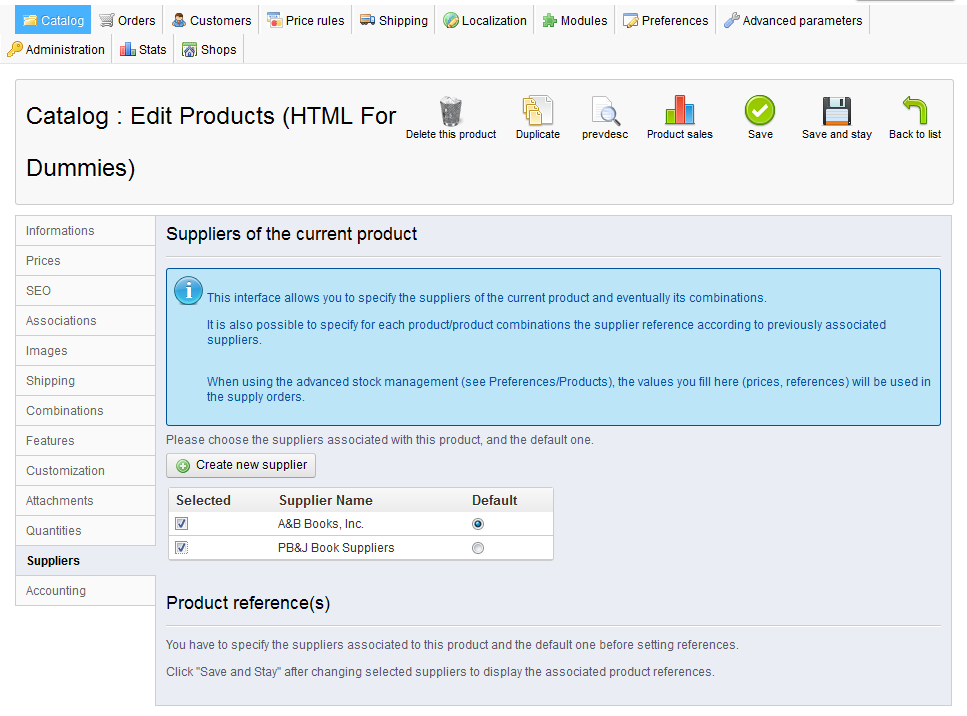Open the prevdesc preview icon

pos(605,111)
